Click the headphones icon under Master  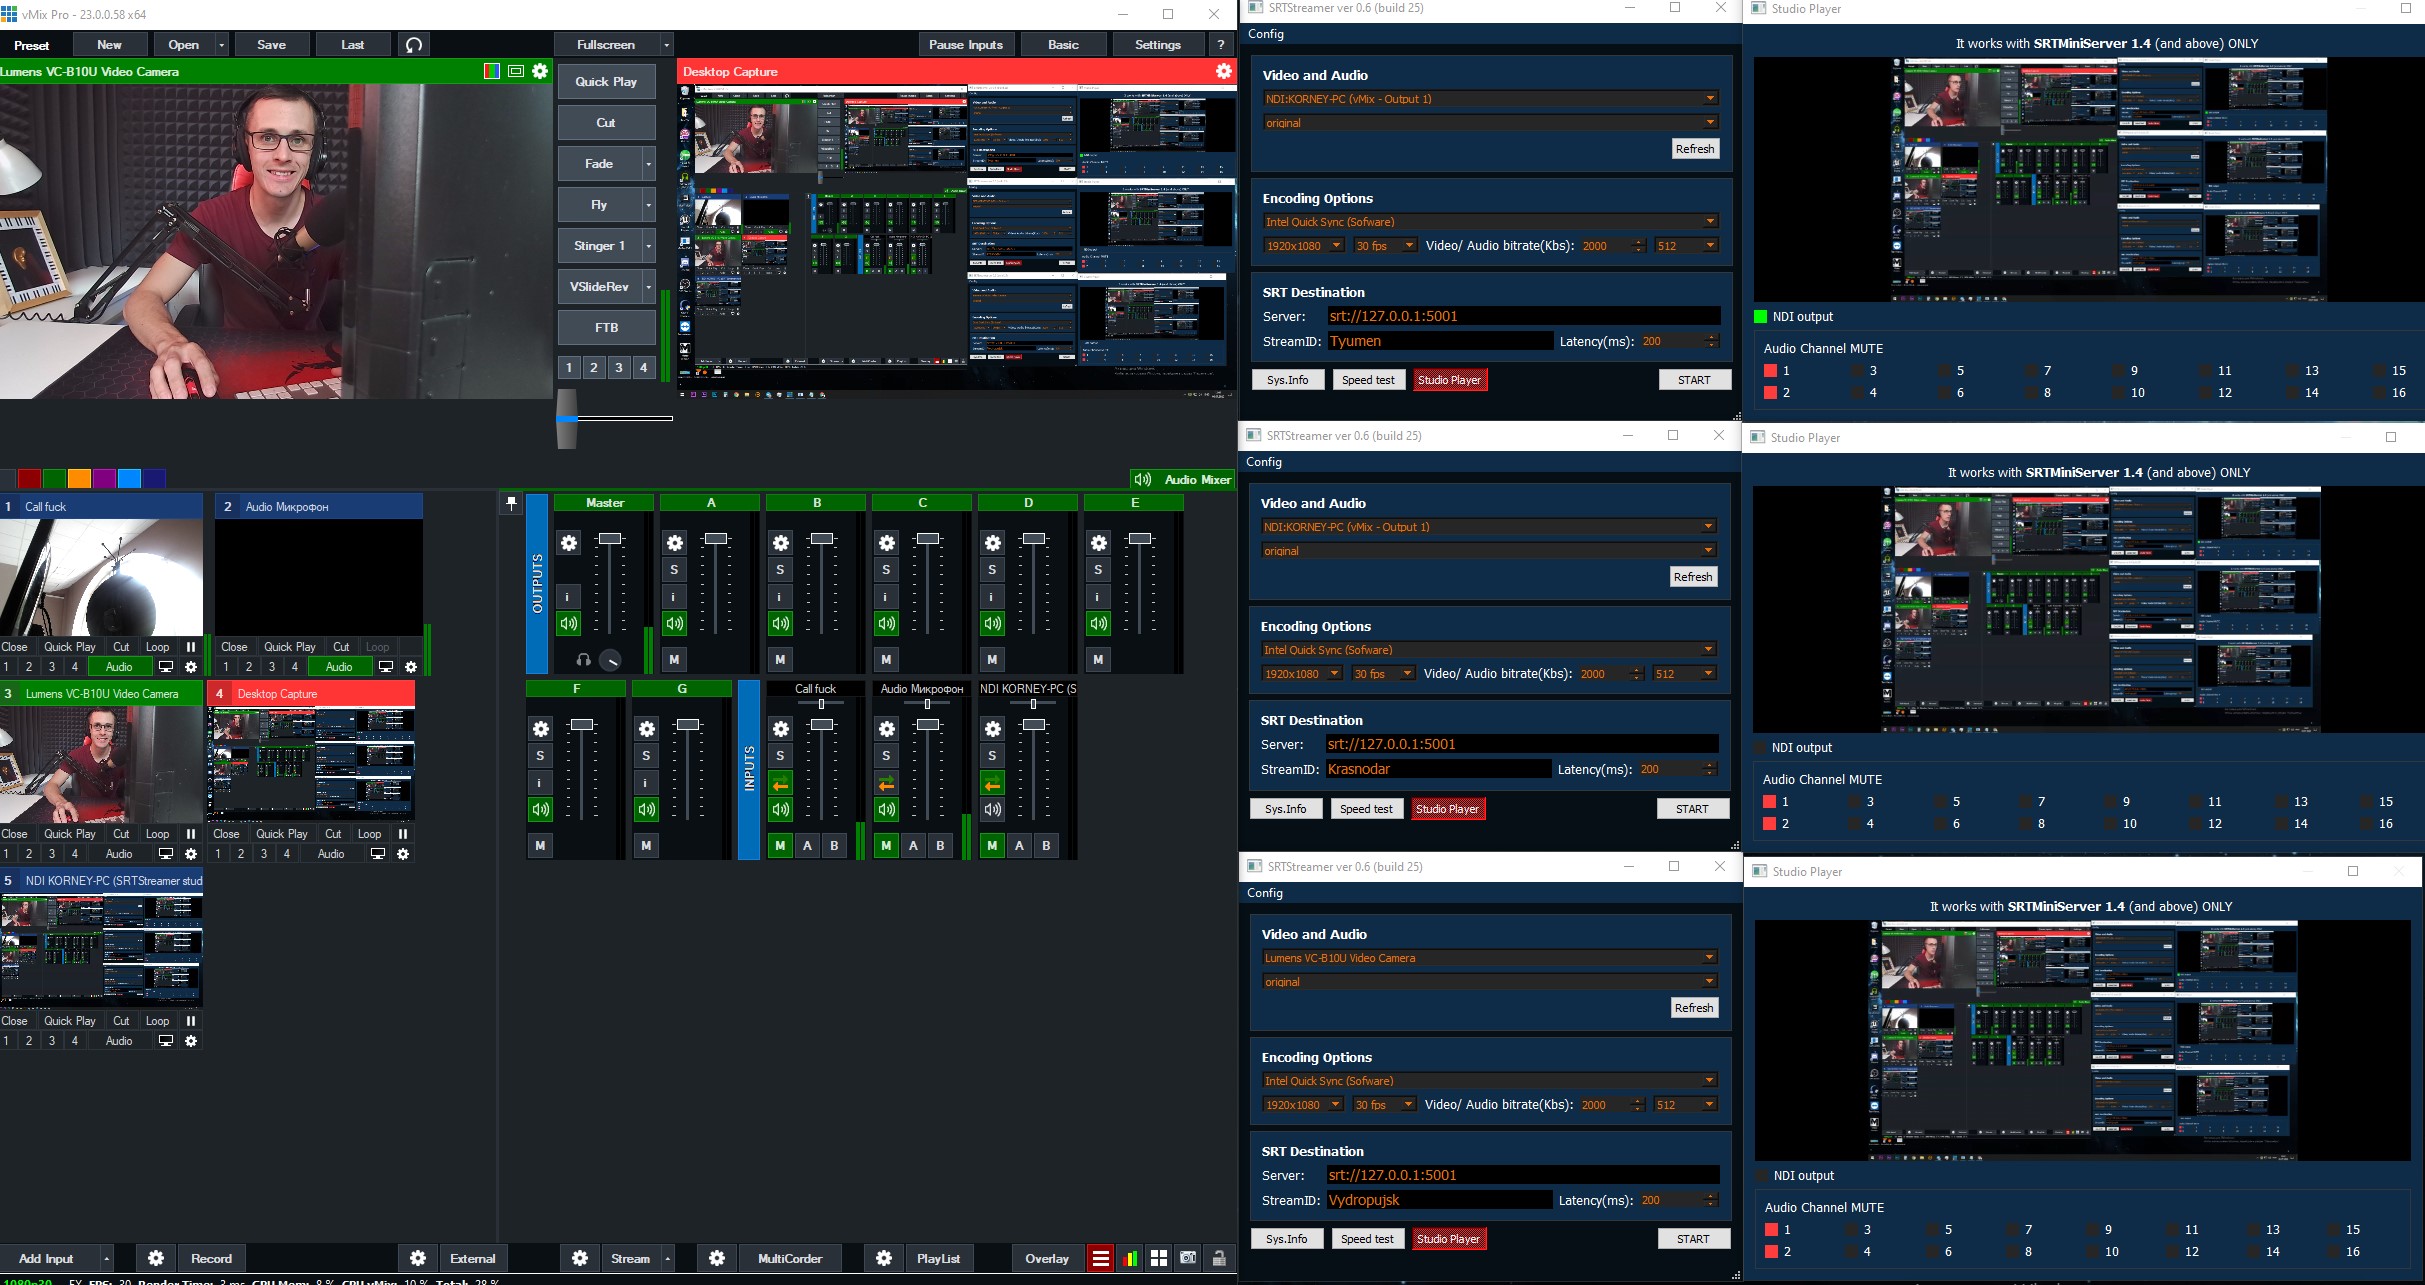tap(583, 660)
